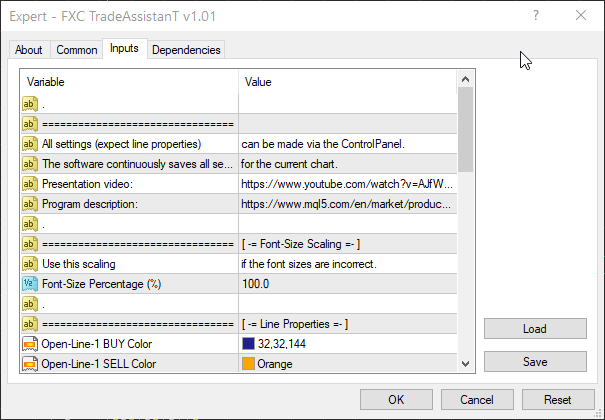Click the Reset button

point(559,399)
